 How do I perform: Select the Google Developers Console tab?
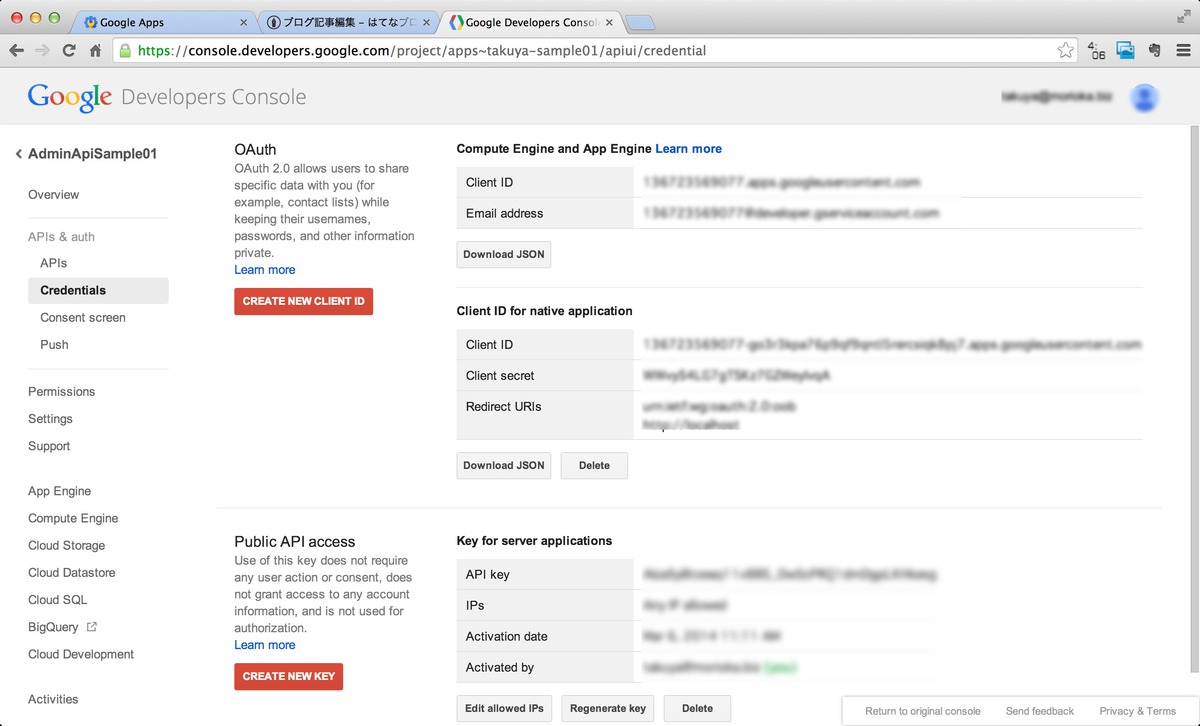coord(531,22)
